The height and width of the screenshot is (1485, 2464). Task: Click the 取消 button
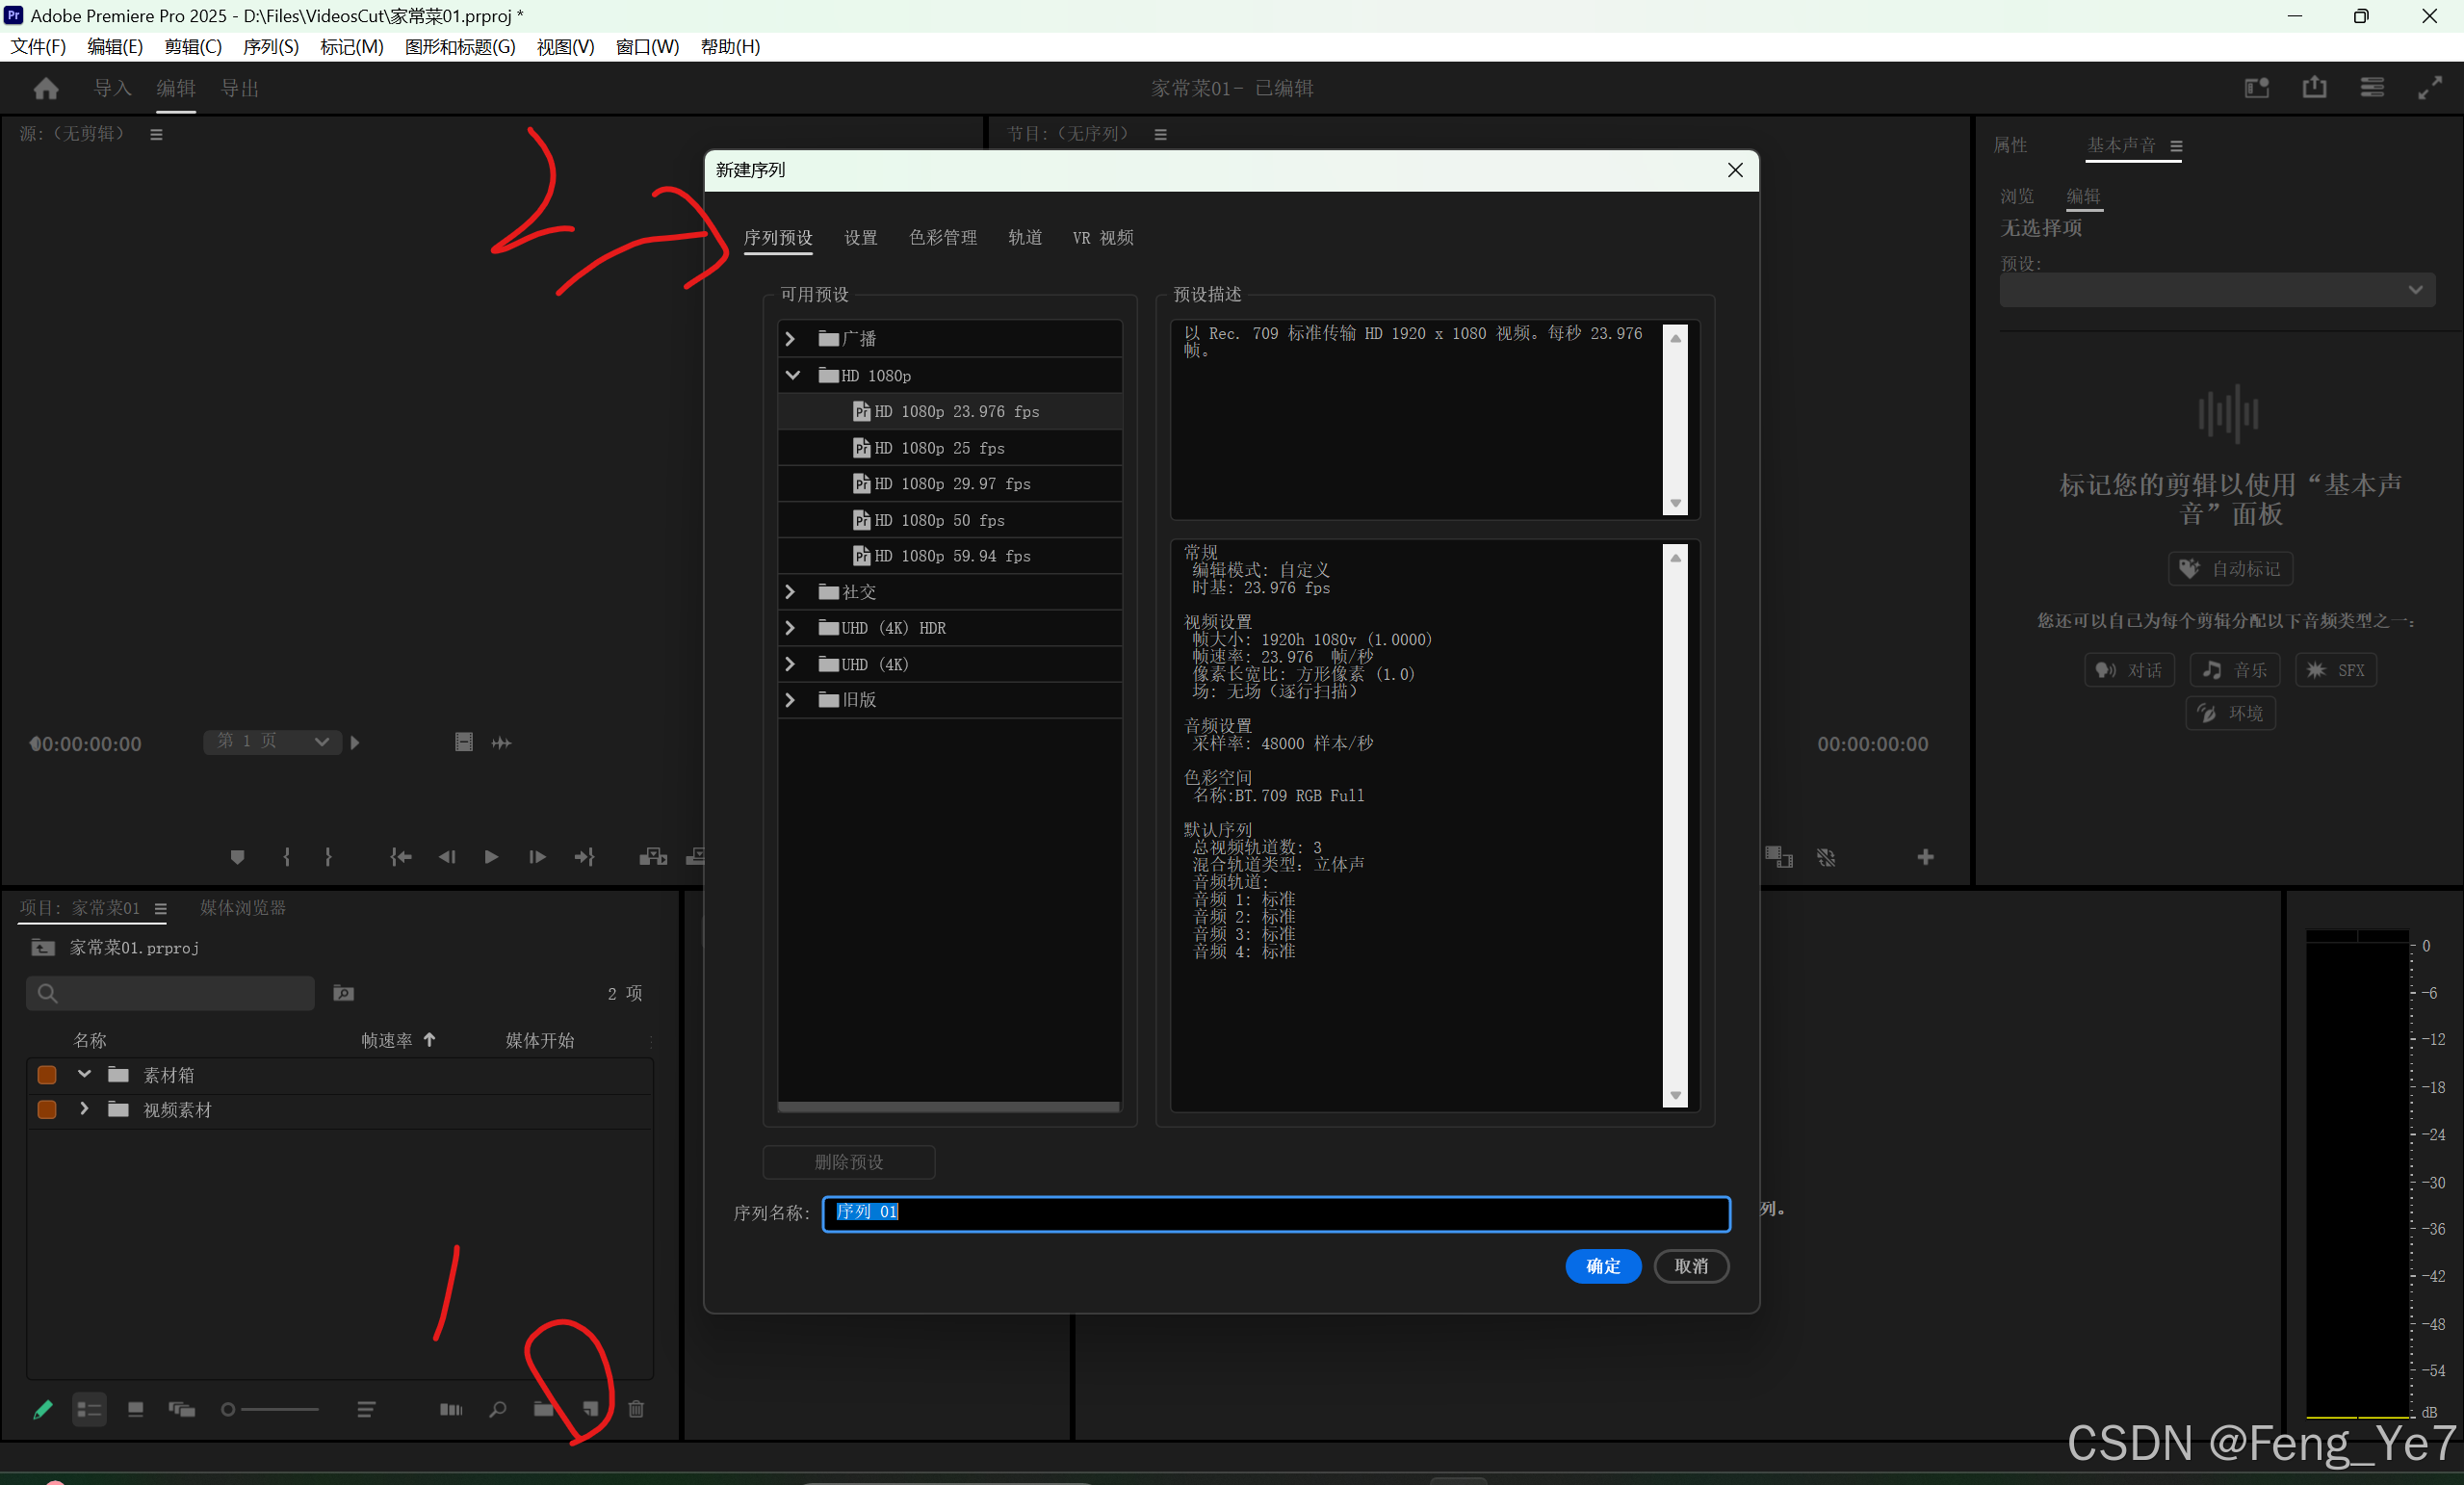pyautogui.click(x=1691, y=1266)
